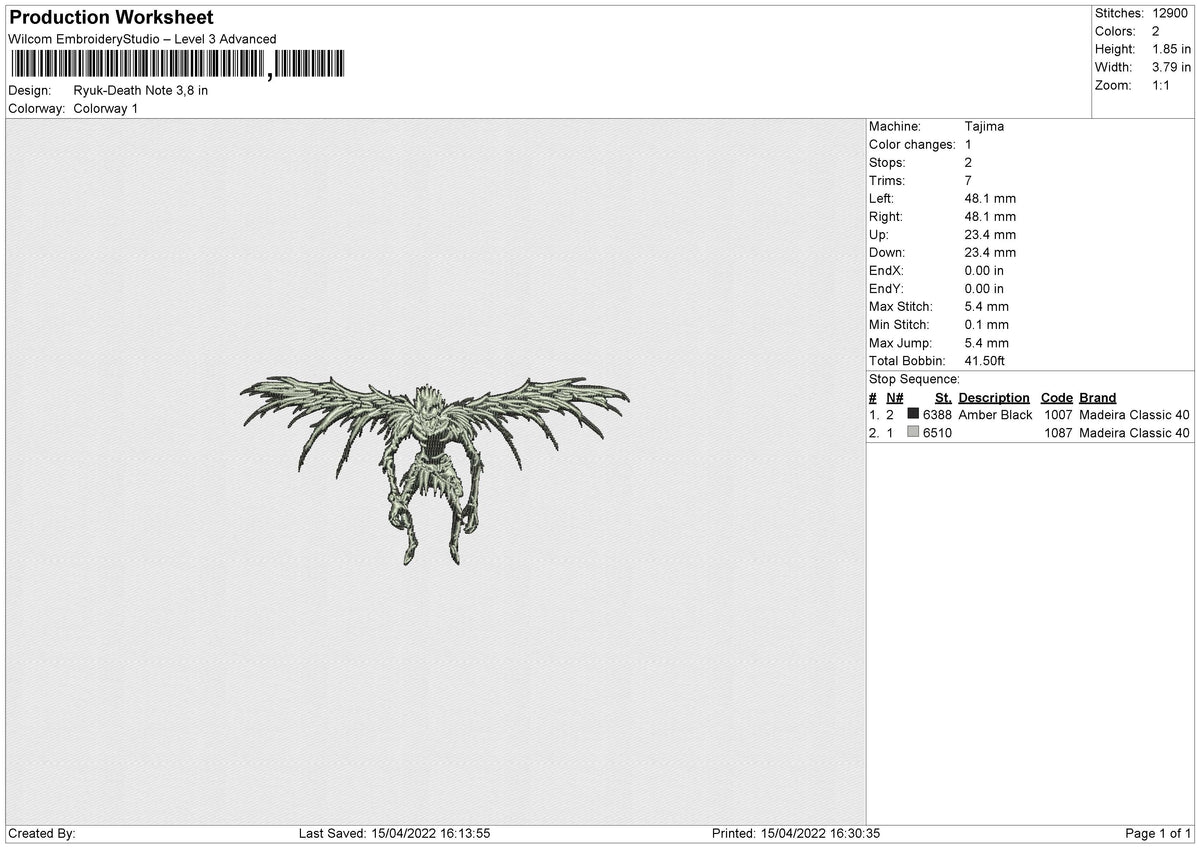Click the Production Worksheet title
1200x848 pixels.
click(111, 18)
